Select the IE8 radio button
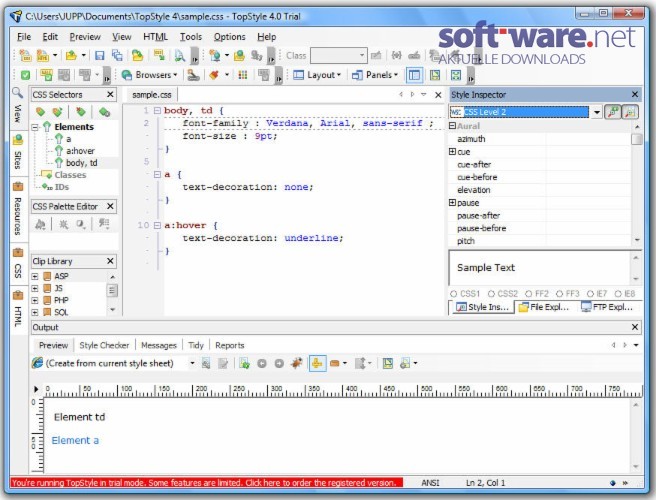Image resolution: width=656 pixels, height=500 pixels. (618, 294)
